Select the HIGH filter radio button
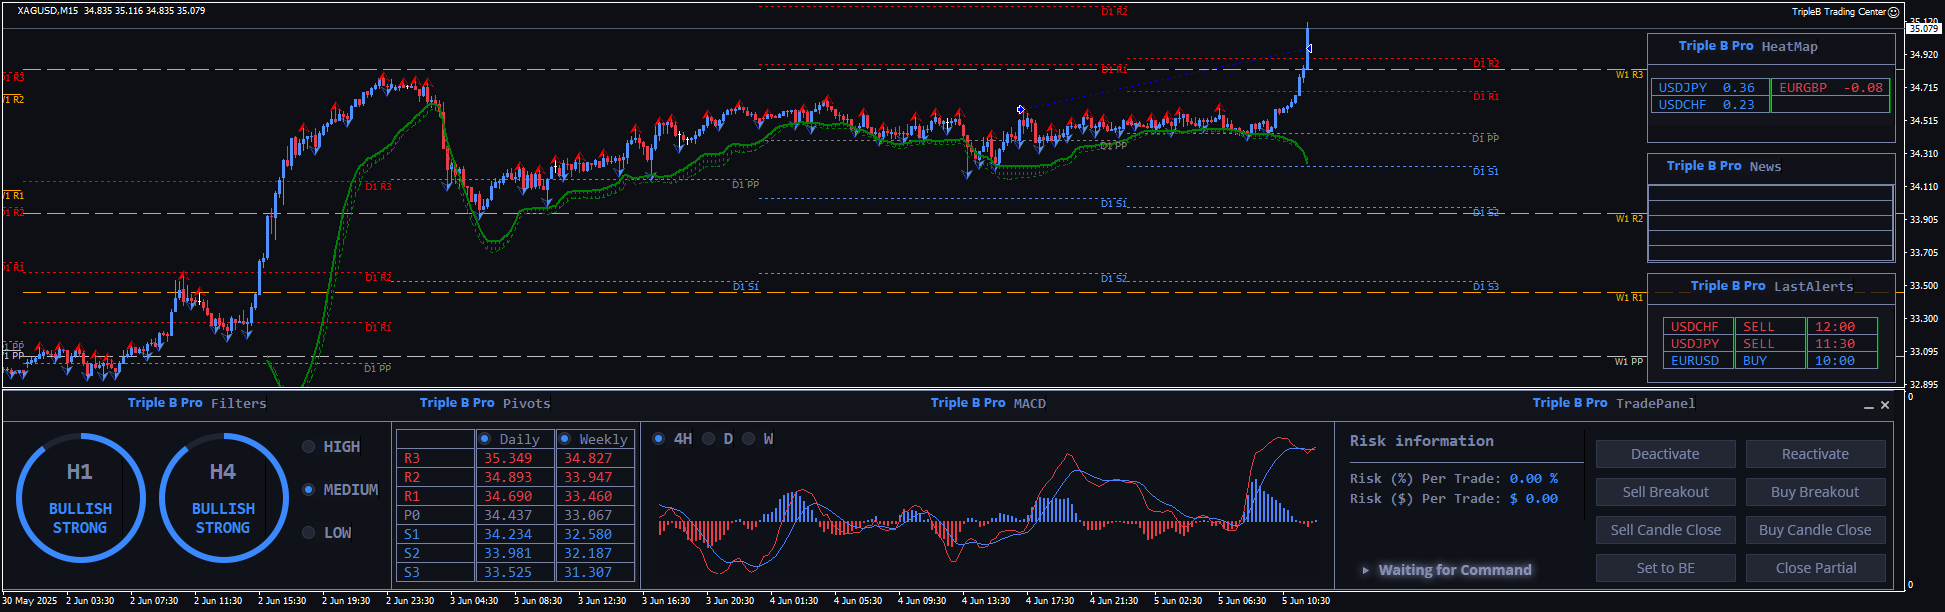The width and height of the screenshot is (1945, 612). tap(309, 447)
